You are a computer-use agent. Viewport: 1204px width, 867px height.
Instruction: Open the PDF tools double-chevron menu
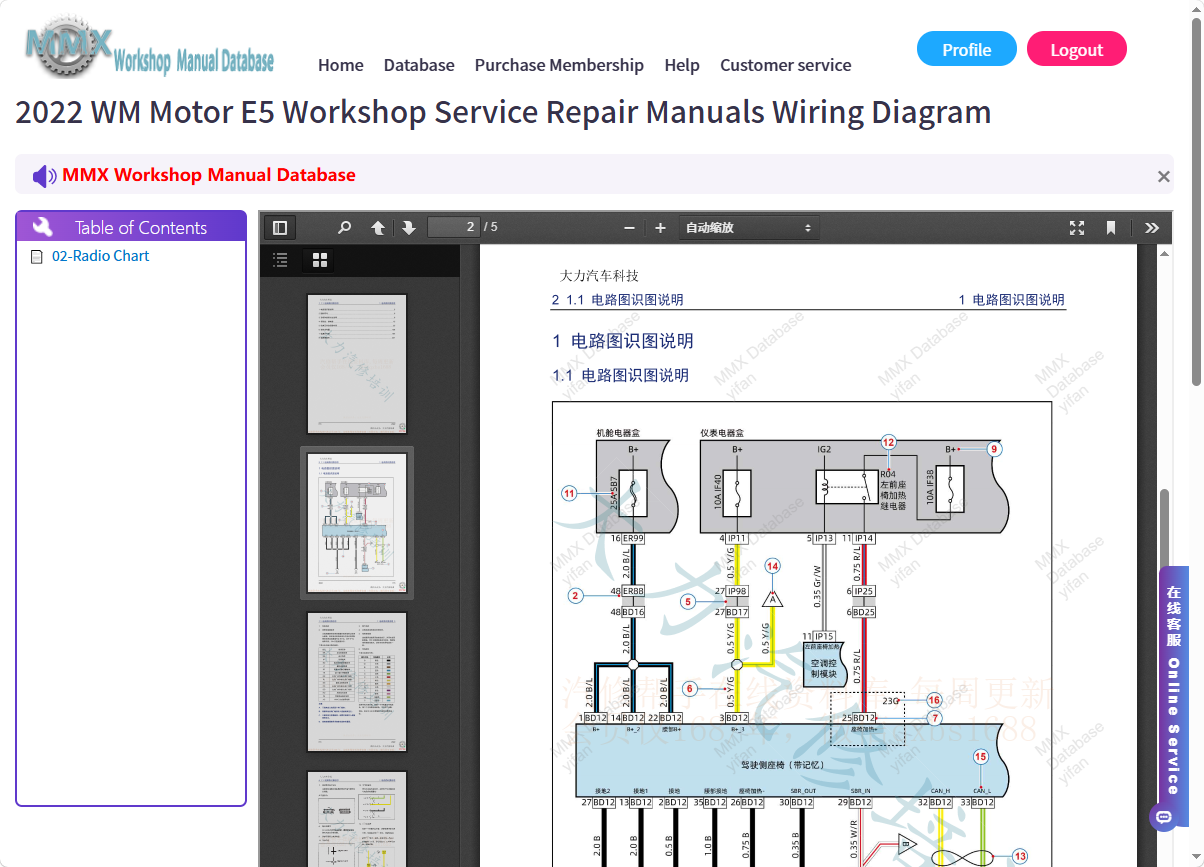point(1152,228)
